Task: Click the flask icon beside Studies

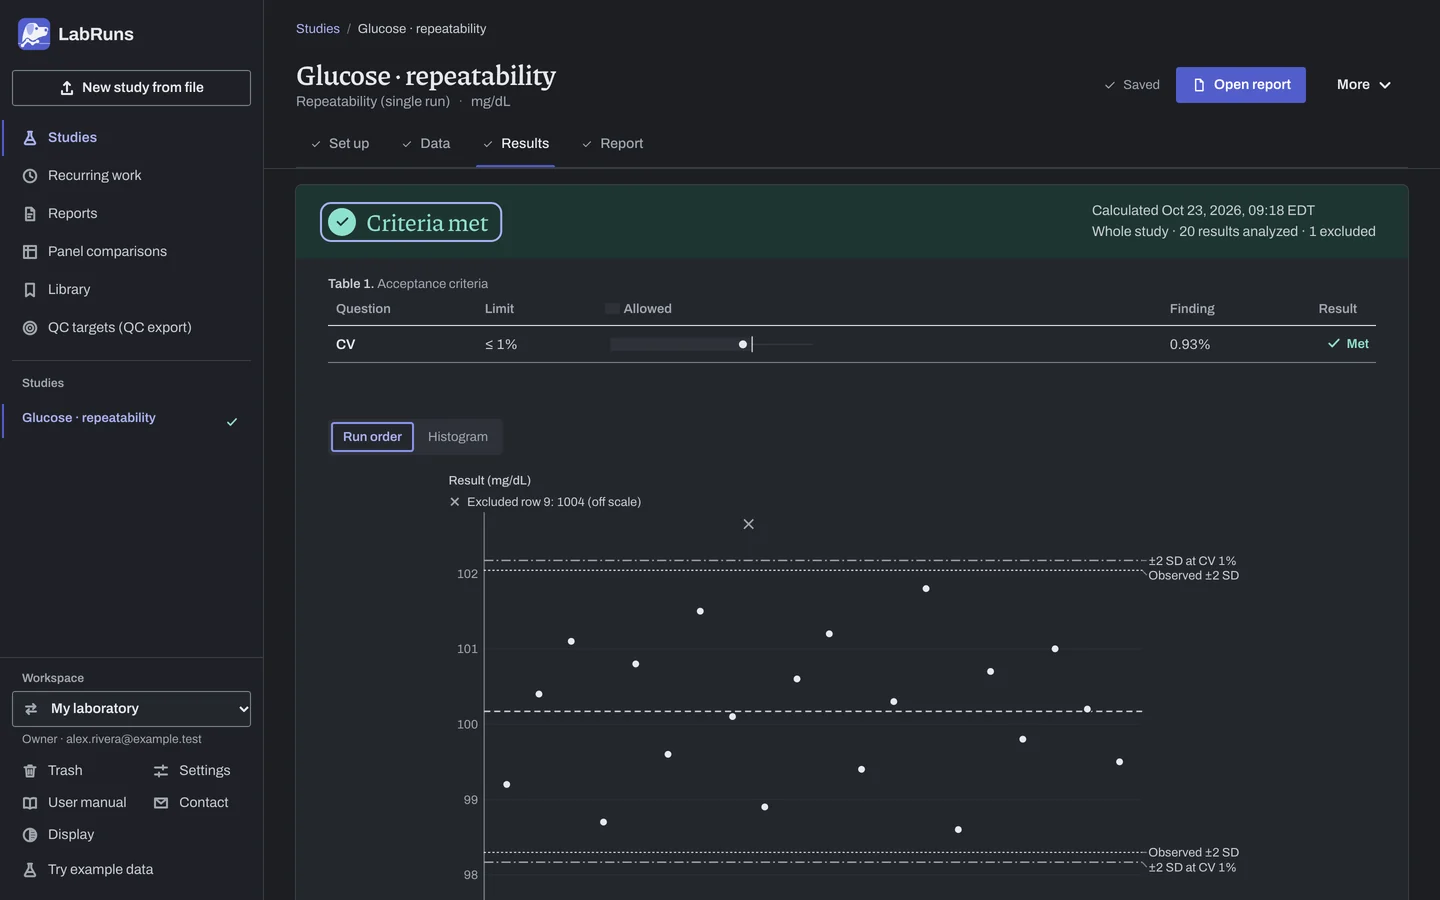Action: 30,138
